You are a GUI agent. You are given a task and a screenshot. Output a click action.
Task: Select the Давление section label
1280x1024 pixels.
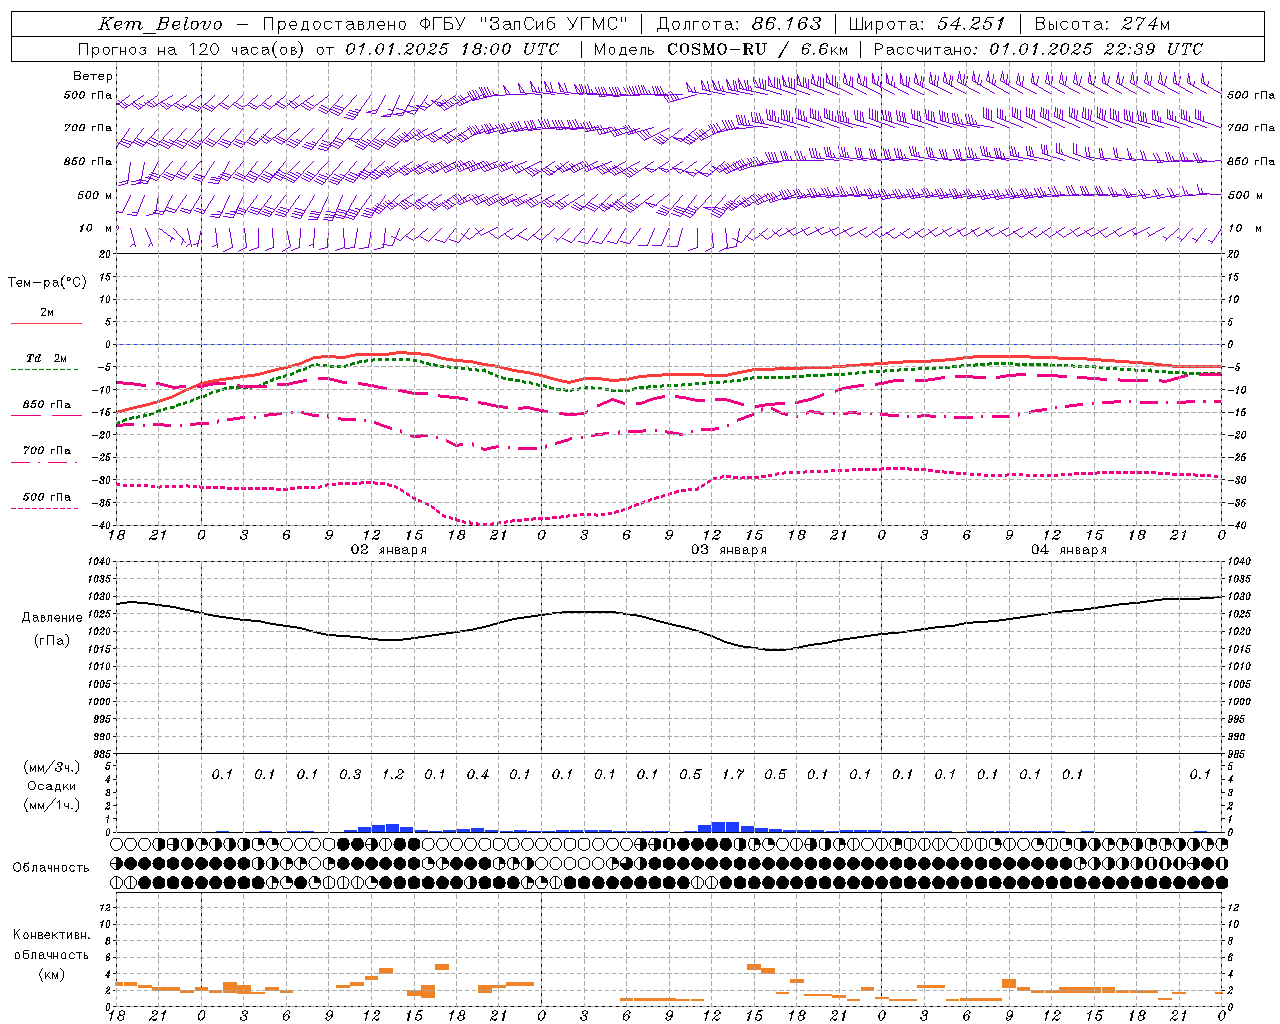click(52, 618)
